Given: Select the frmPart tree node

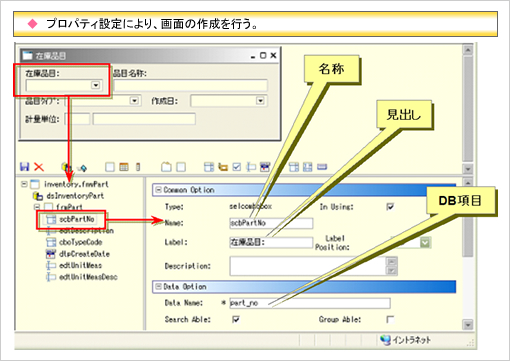Looking at the screenshot, I should 69,207.
